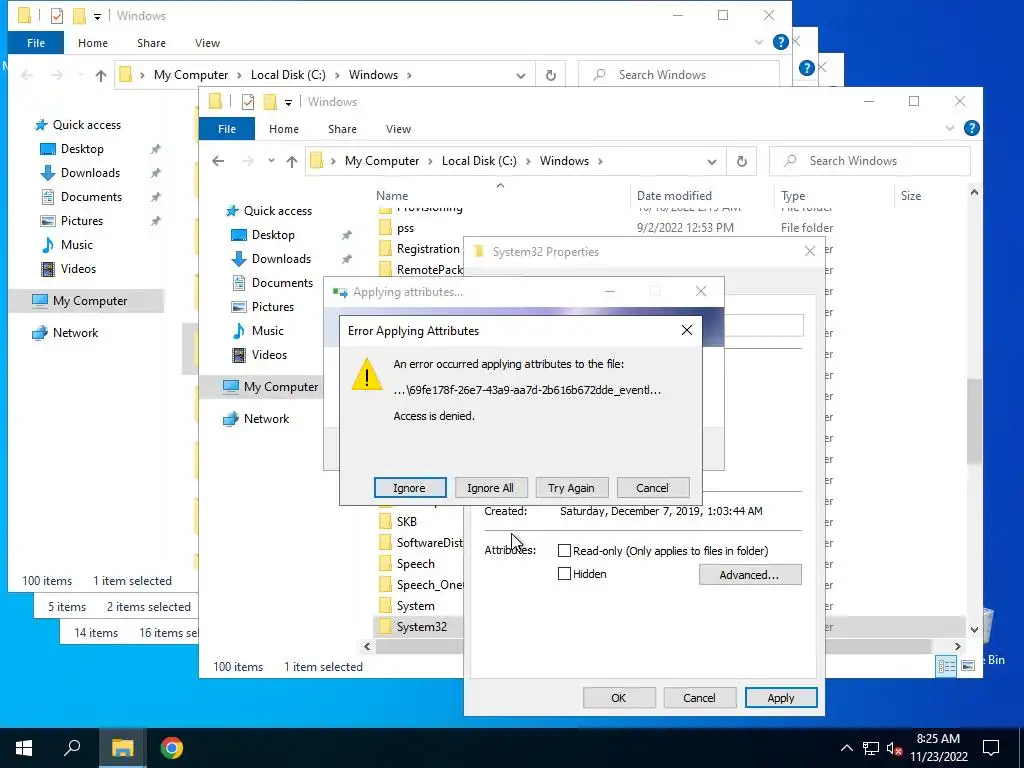Open the Advanced... attributes button
The image size is (1024, 768).
[750, 575]
